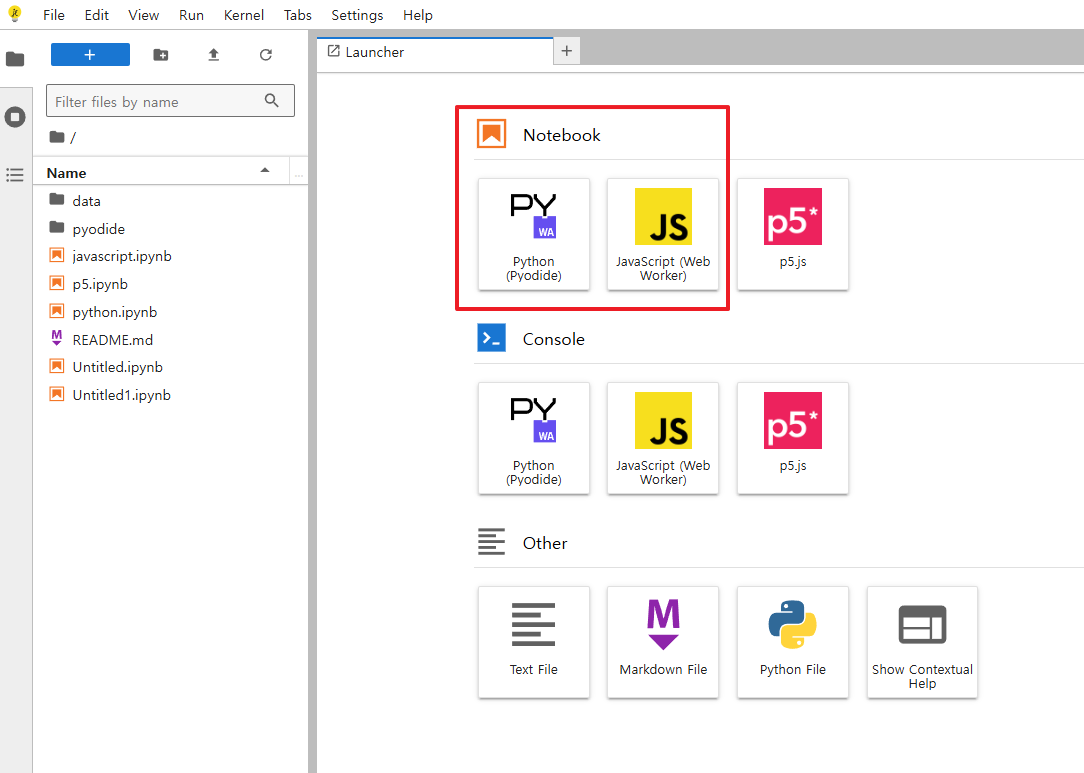Screen dimensions: 1084x773
Task: Start a JavaScript (Web Worker) console
Action: pyautogui.click(x=663, y=438)
